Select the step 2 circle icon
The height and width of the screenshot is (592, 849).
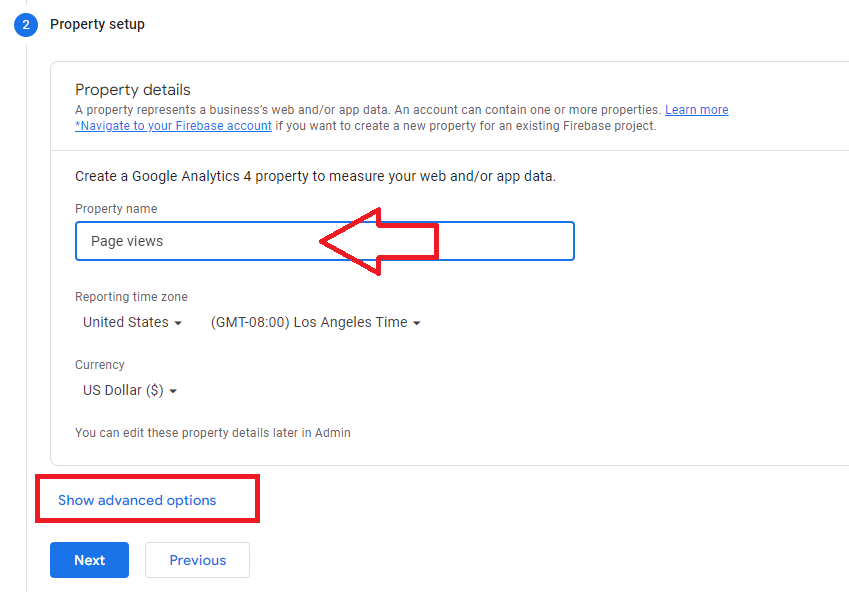click(x=26, y=25)
